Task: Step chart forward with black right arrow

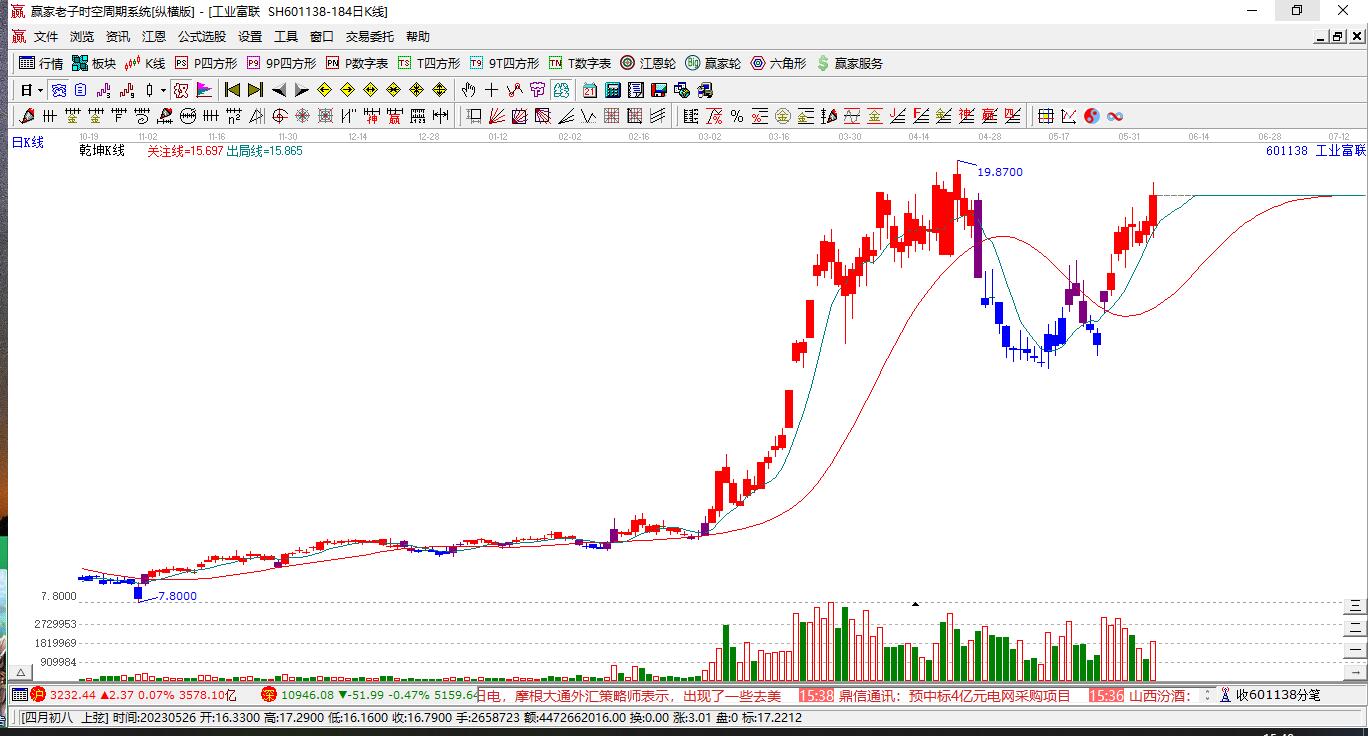Action: (302, 90)
